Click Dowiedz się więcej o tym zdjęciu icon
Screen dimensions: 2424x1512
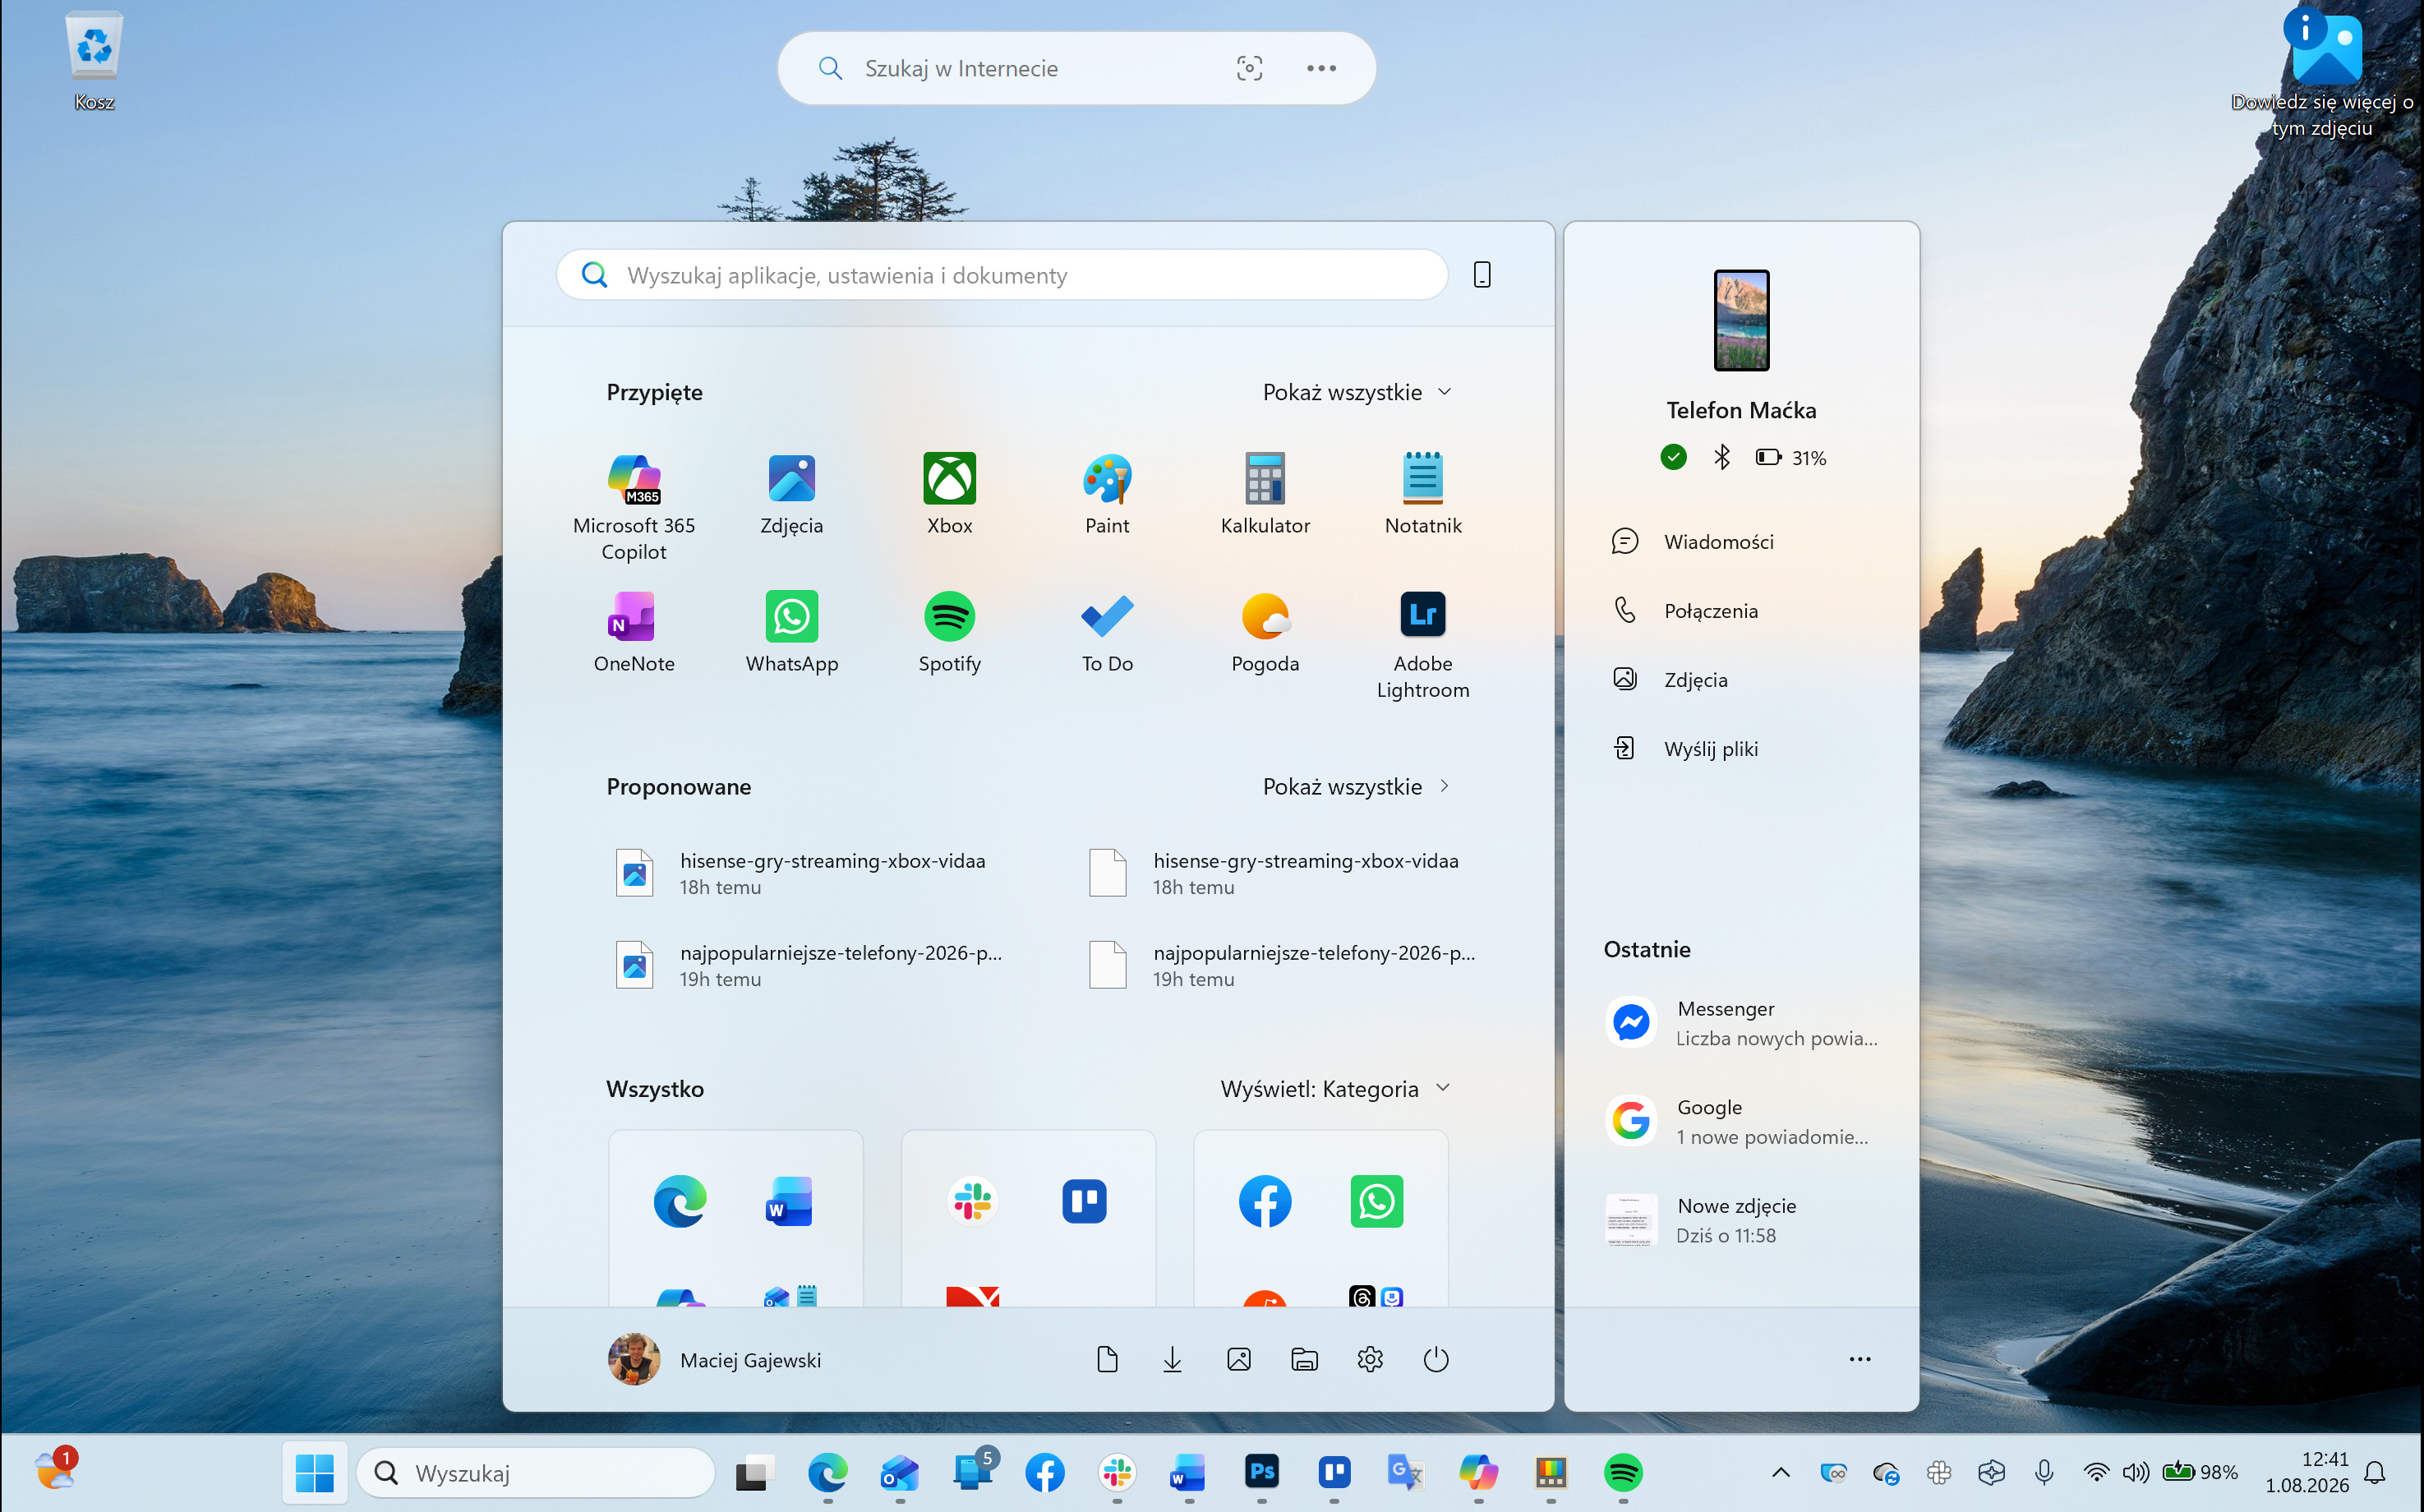point(2322,72)
